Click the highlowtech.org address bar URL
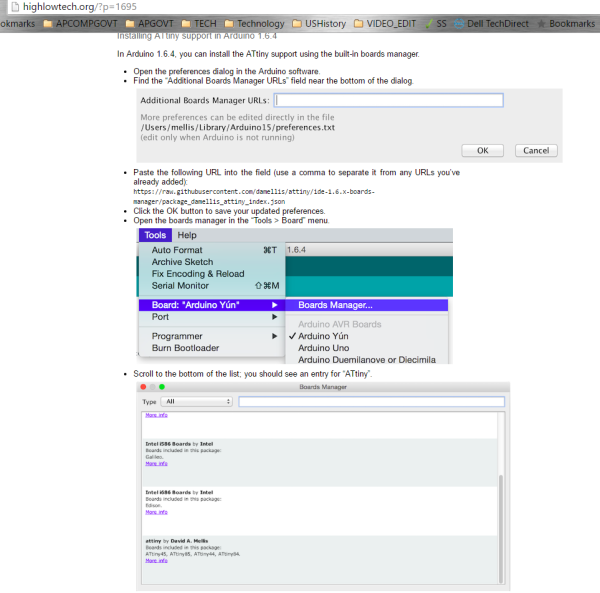 tap(80, 7)
